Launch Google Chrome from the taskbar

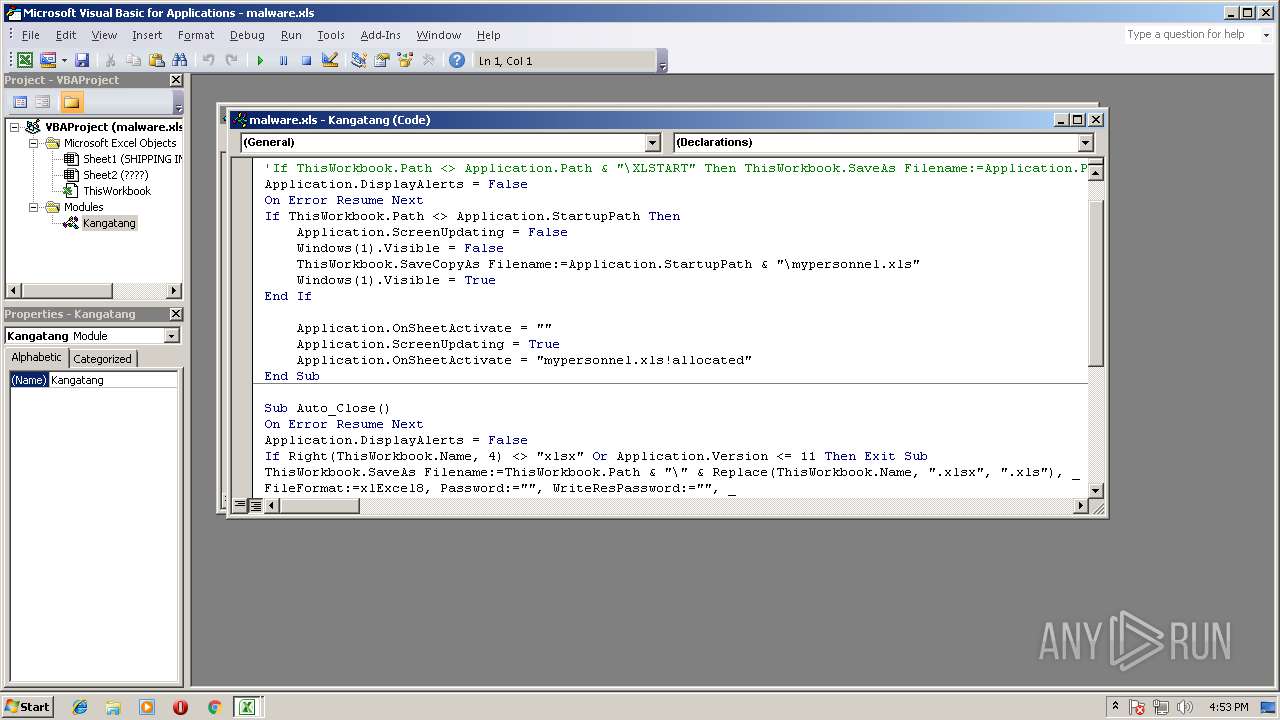tap(214, 707)
